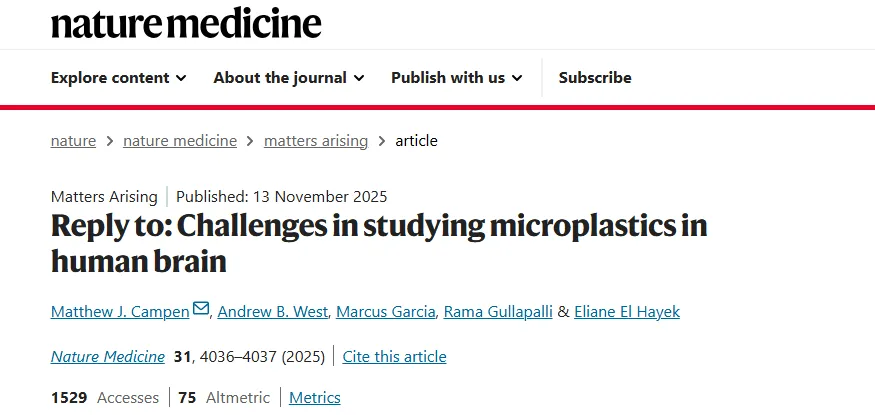Click the nature medicine logo
875x415 pixels.
tap(186, 22)
